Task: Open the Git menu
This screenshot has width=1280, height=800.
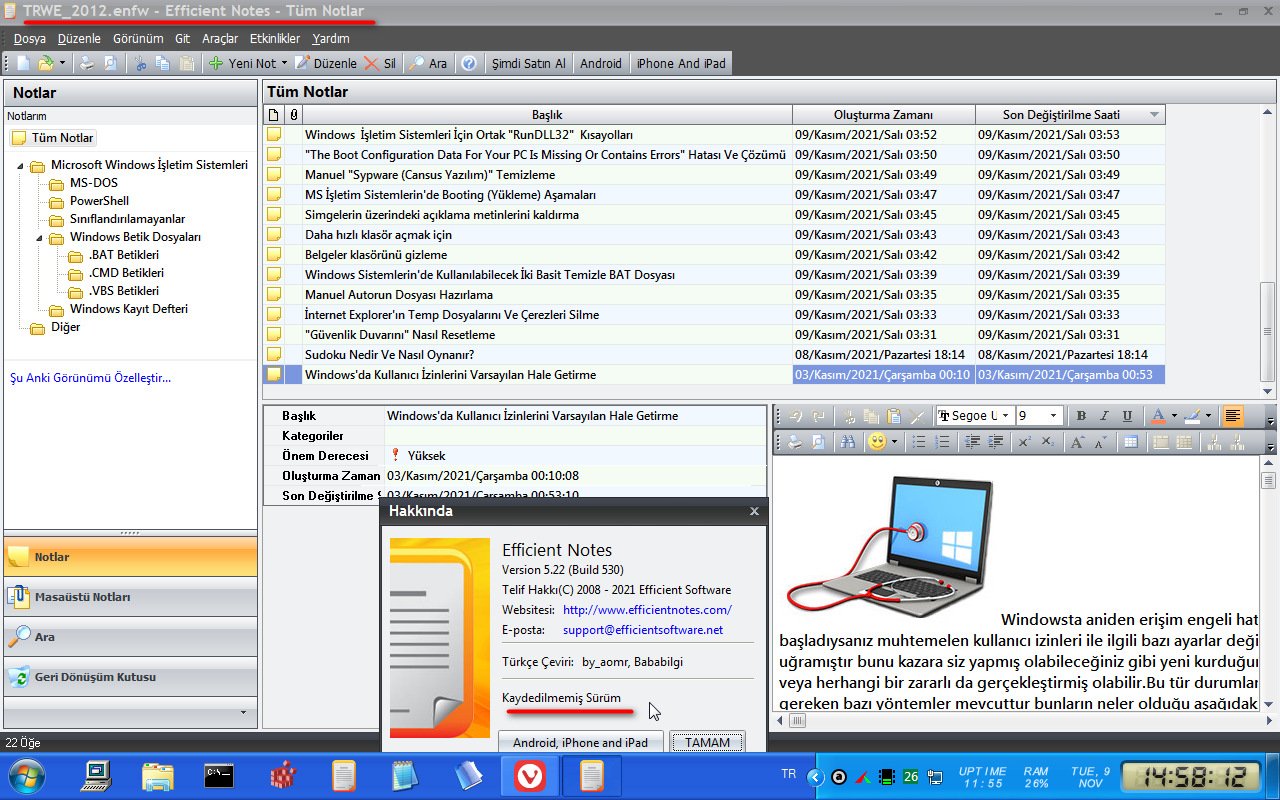Action: pos(182,38)
